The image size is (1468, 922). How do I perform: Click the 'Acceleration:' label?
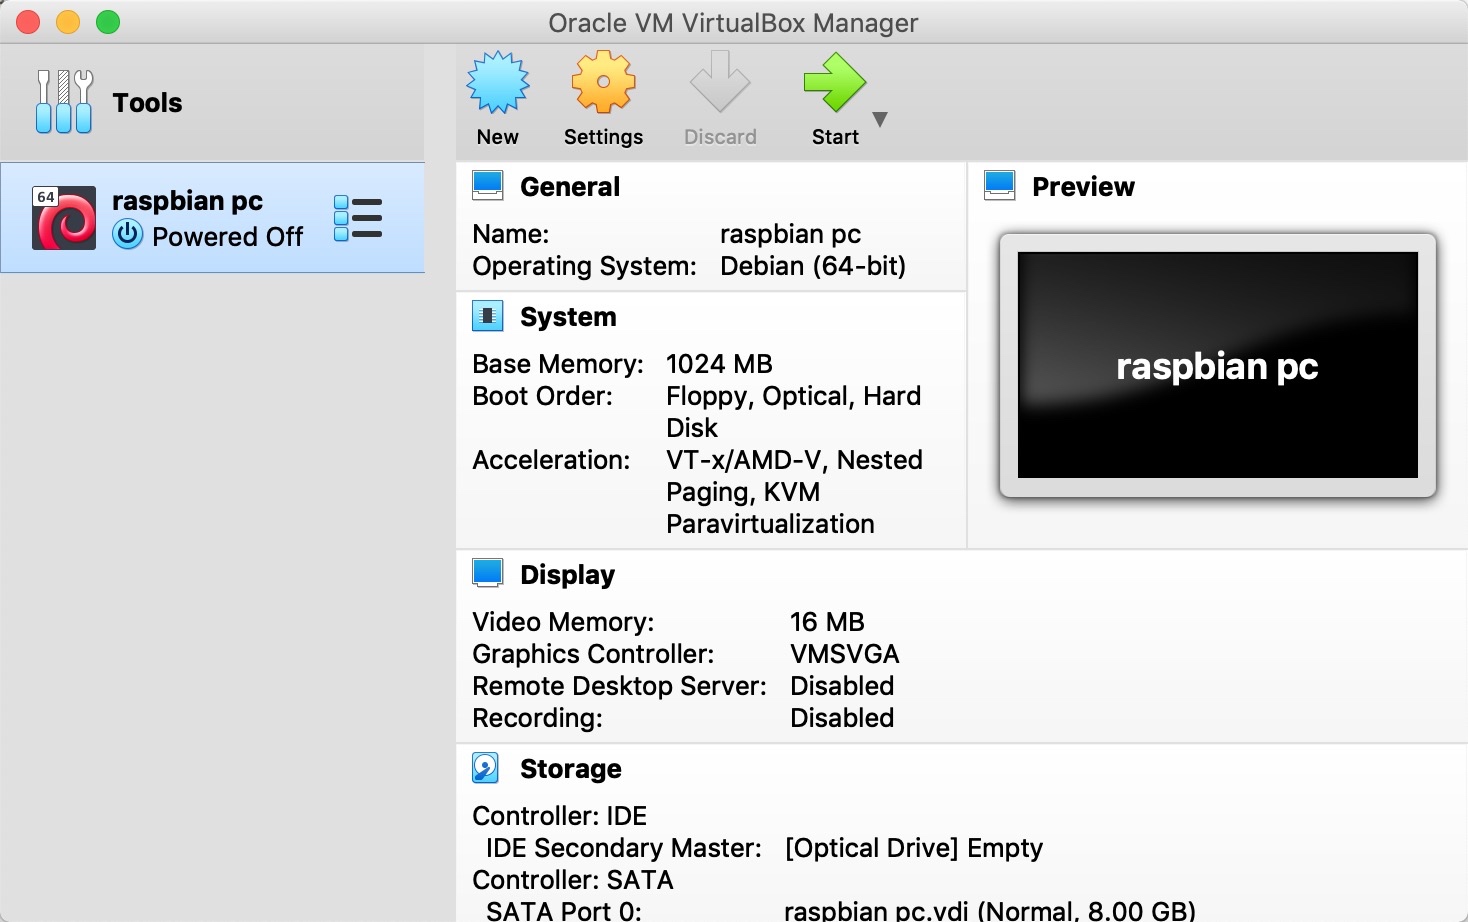[x=551, y=460]
